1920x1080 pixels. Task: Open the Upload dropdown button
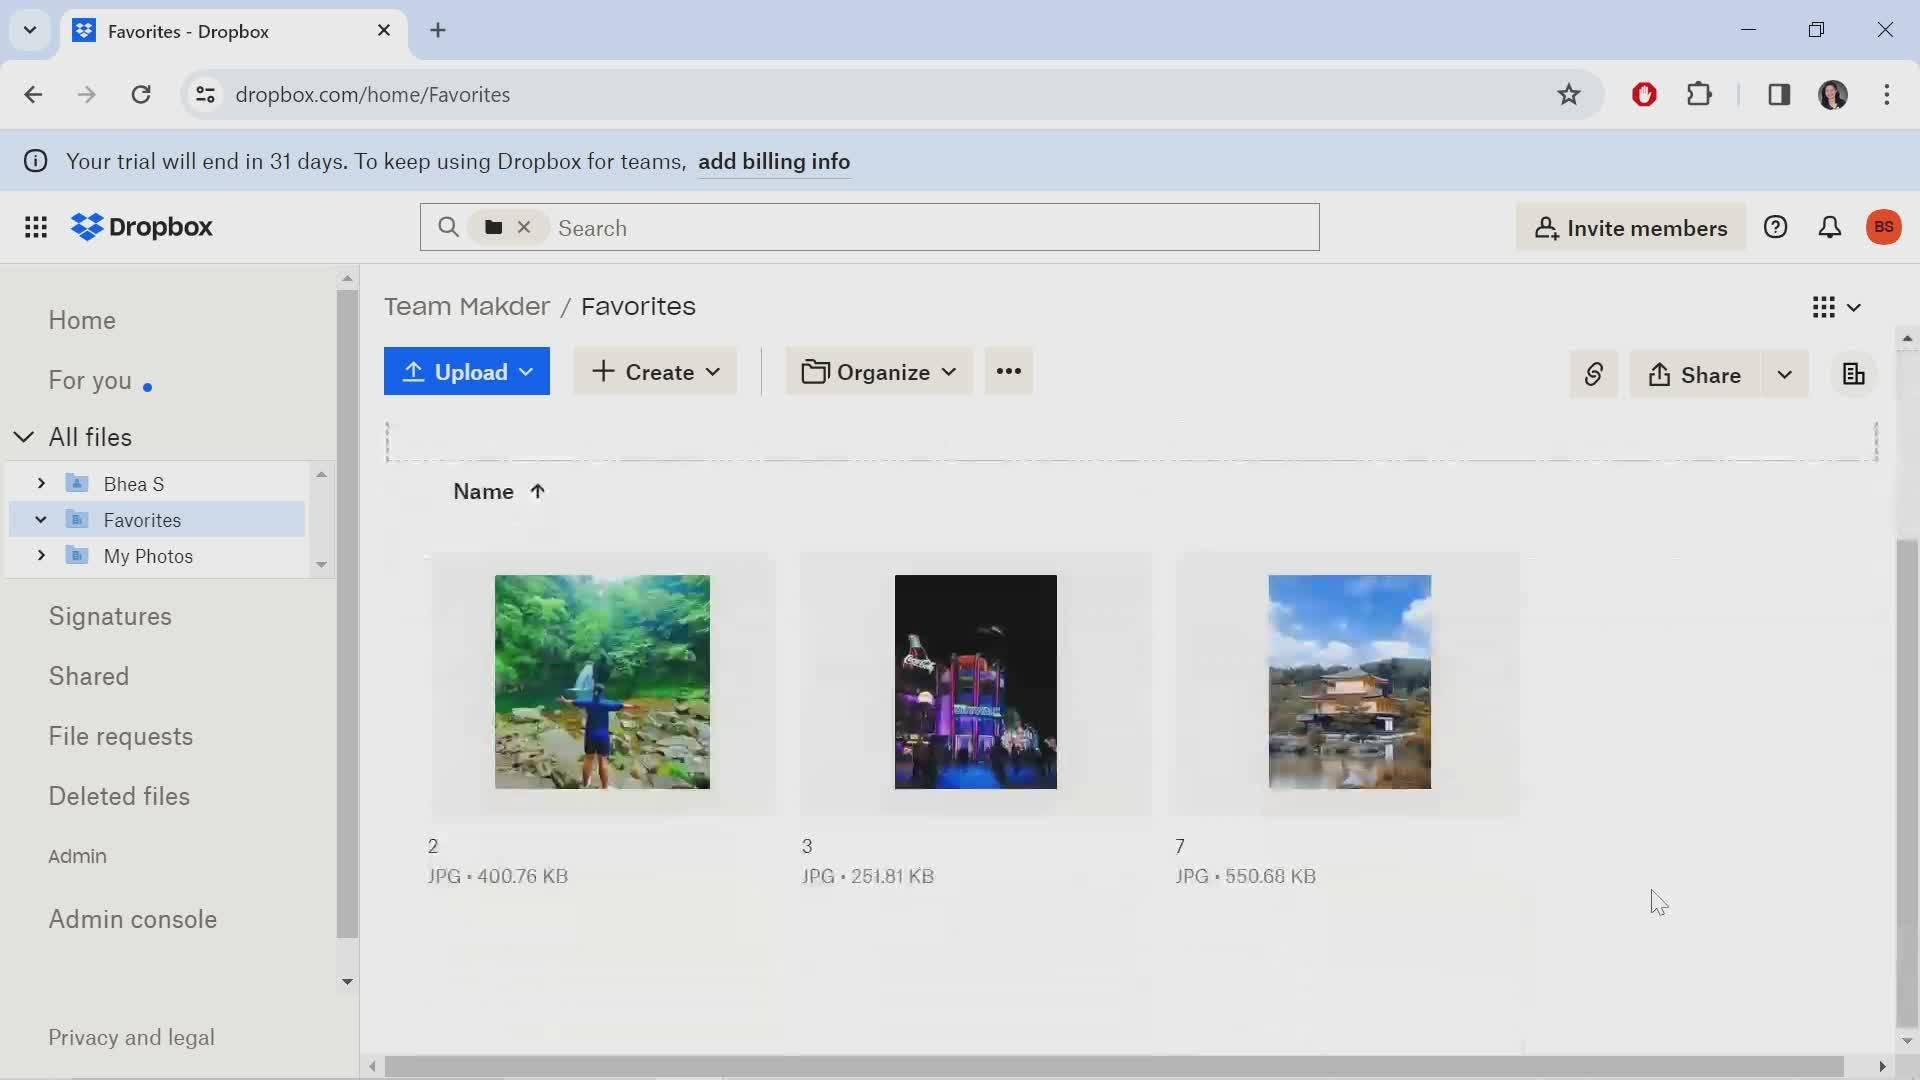[467, 372]
